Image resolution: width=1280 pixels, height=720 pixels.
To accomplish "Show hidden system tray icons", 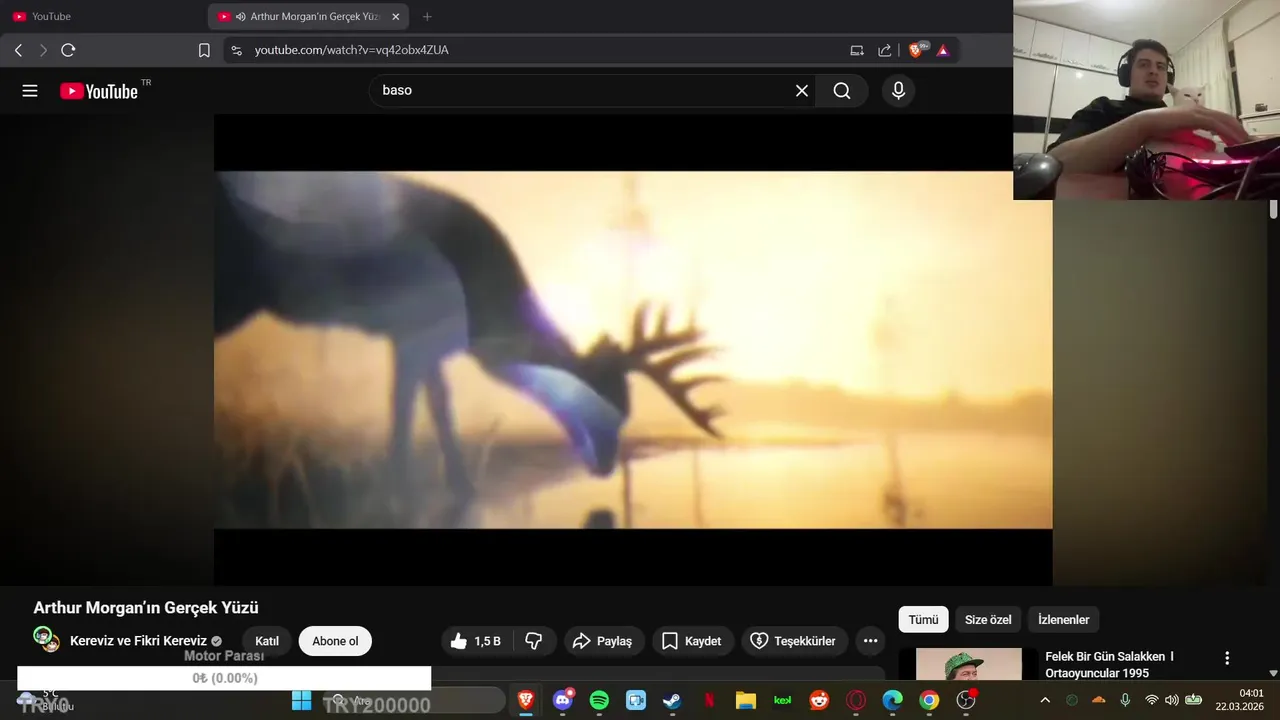I will click(1045, 700).
